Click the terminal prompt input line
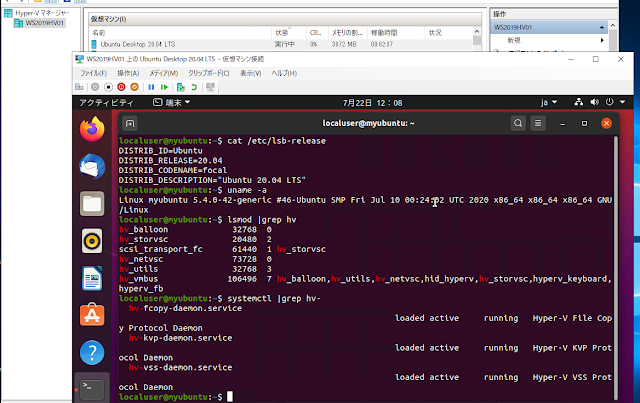Image resolution: width=640 pixels, height=403 pixels. [x=367, y=396]
